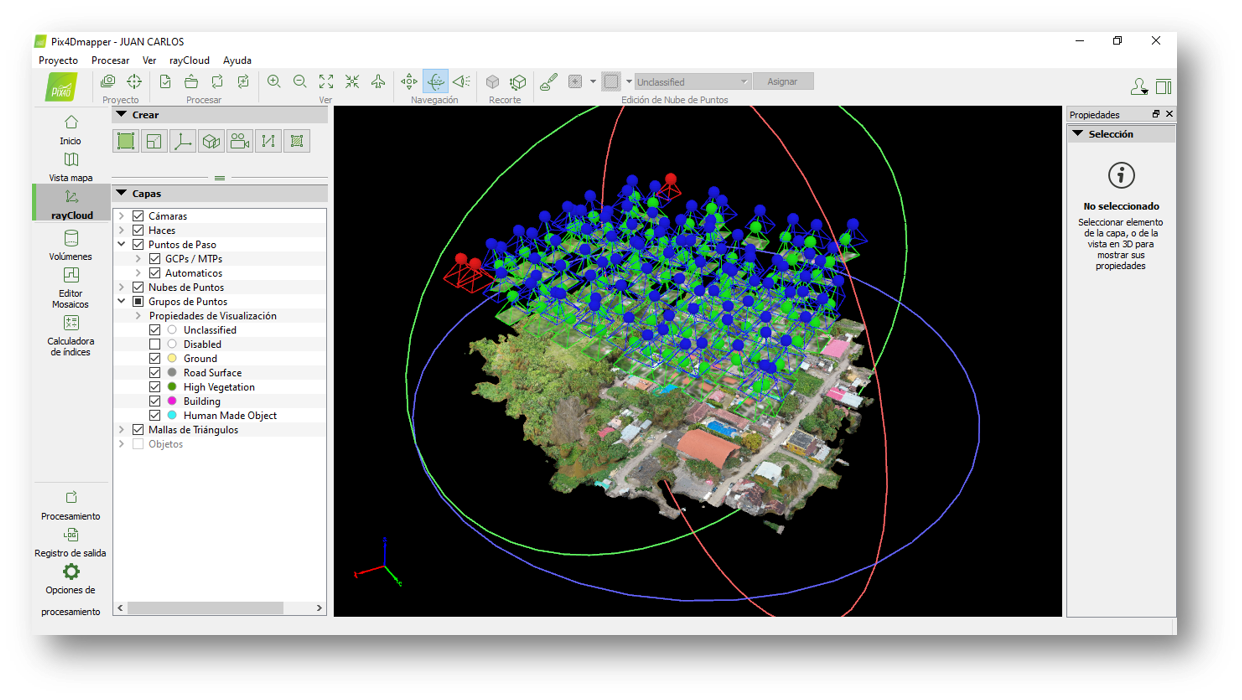Collapse the Grupos de Puntos node
This screenshot has height=700, width=1242.
click(122, 301)
